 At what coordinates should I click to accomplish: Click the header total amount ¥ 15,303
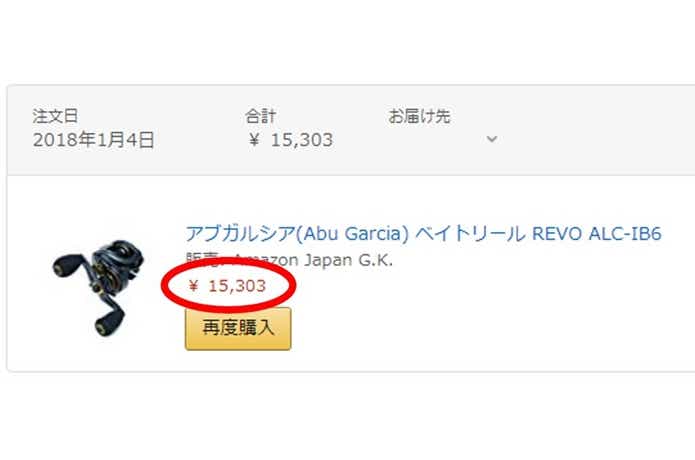290,140
